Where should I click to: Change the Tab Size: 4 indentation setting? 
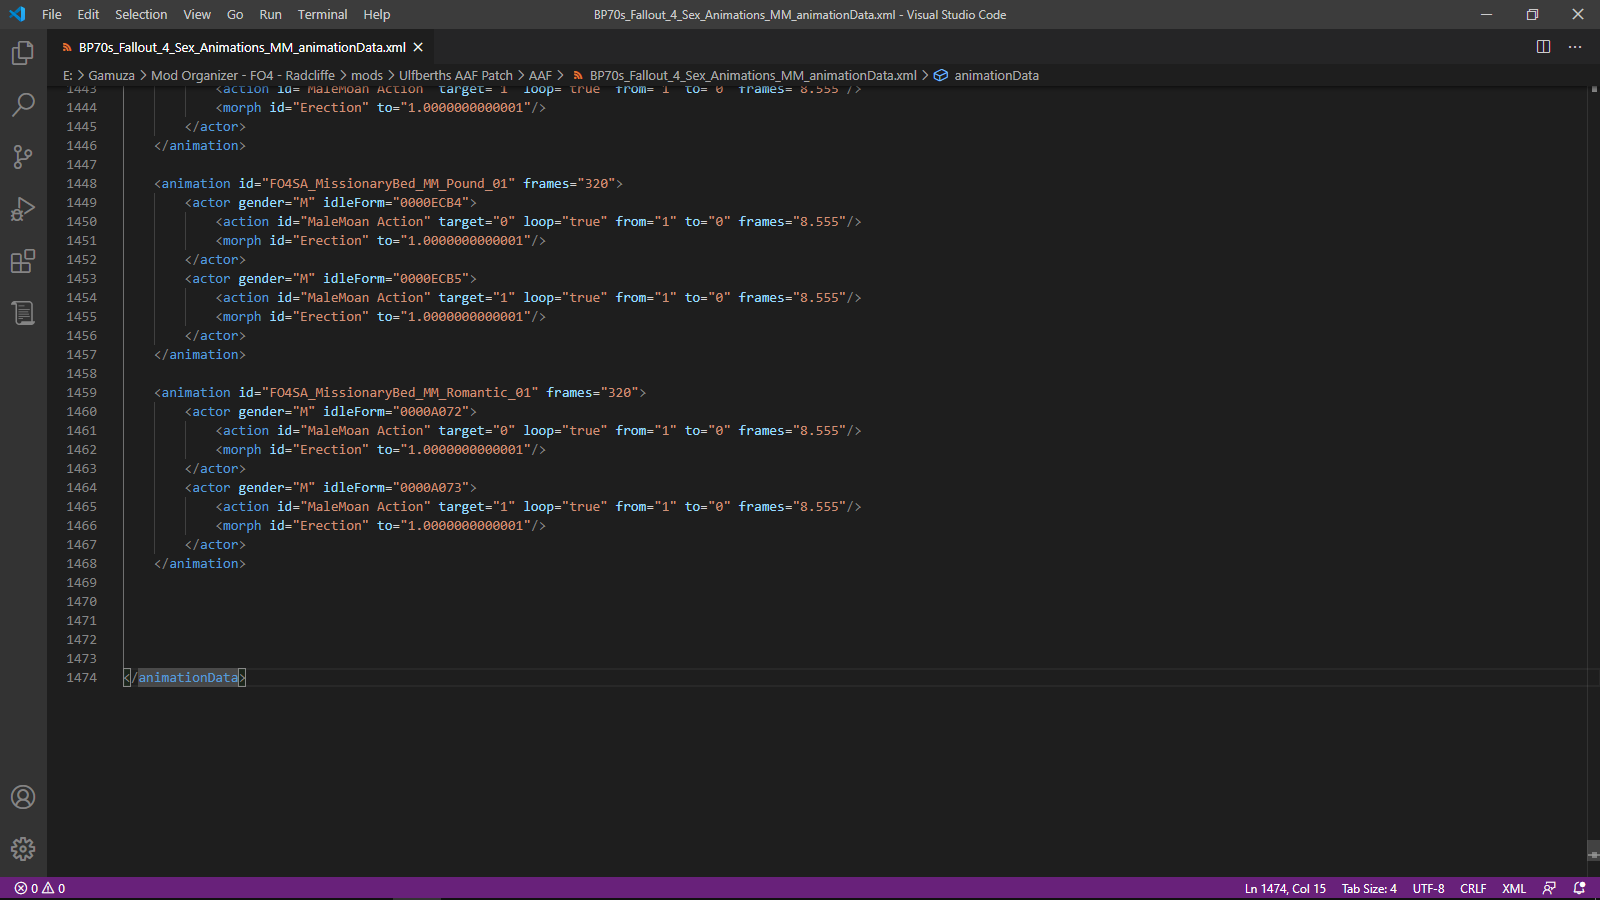(x=1369, y=888)
